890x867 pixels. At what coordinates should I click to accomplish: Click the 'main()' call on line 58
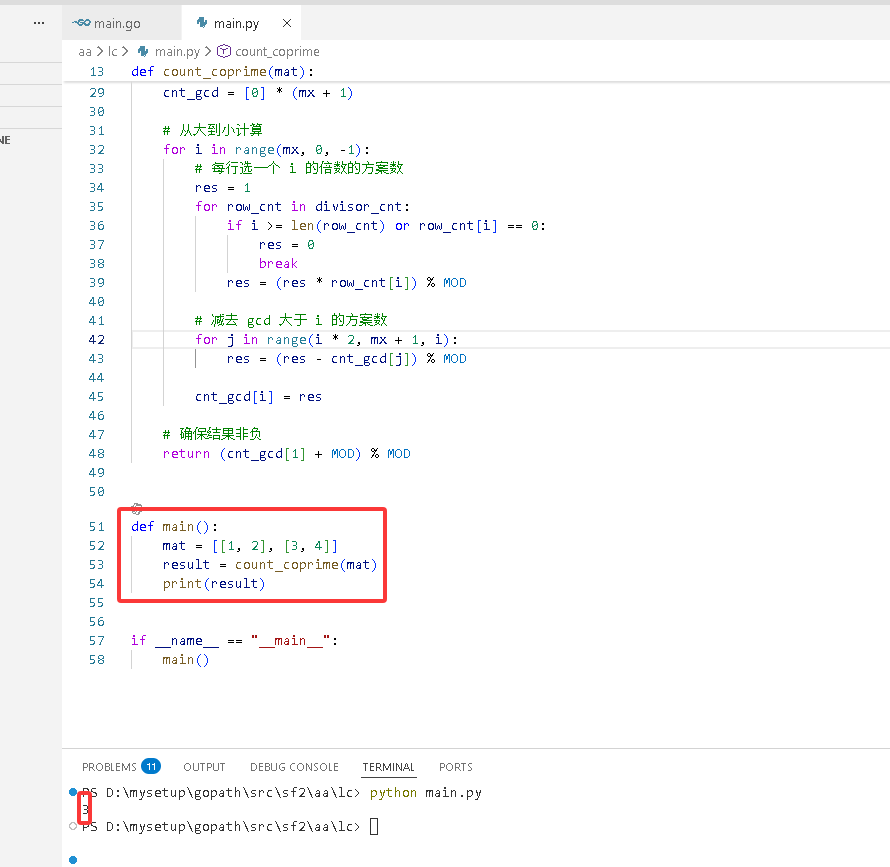coord(186,660)
